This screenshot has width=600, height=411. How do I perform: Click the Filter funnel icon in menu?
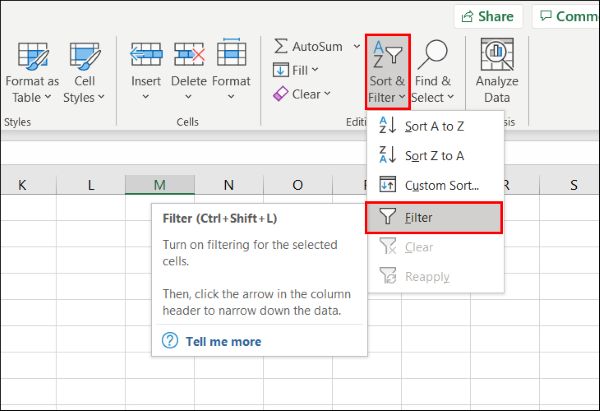pos(388,217)
